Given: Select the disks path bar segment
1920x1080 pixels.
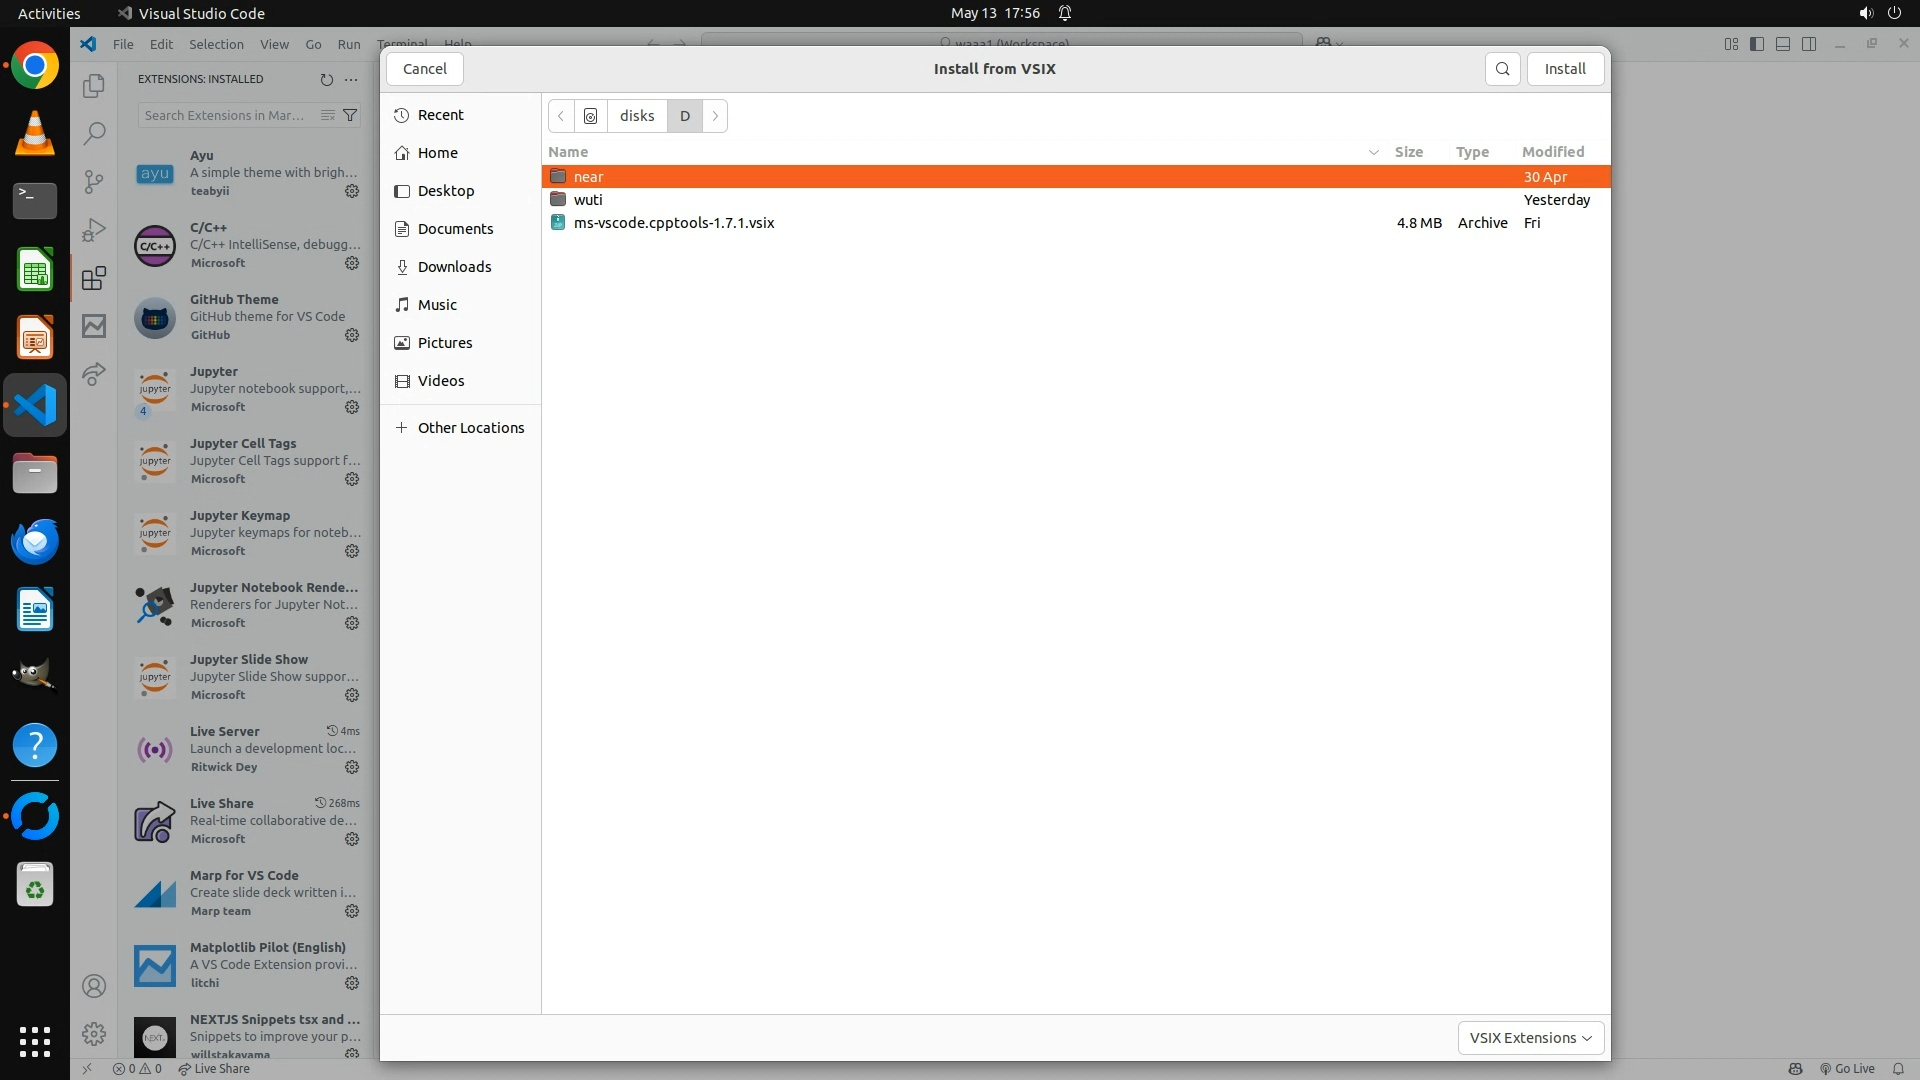Looking at the screenshot, I should 637,116.
